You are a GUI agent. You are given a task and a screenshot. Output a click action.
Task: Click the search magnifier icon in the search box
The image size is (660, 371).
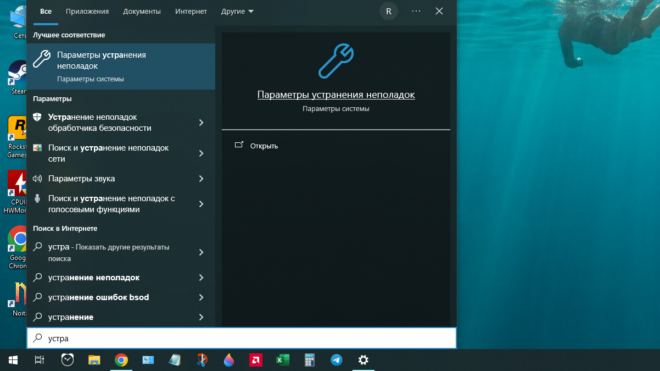click(38, 338)
